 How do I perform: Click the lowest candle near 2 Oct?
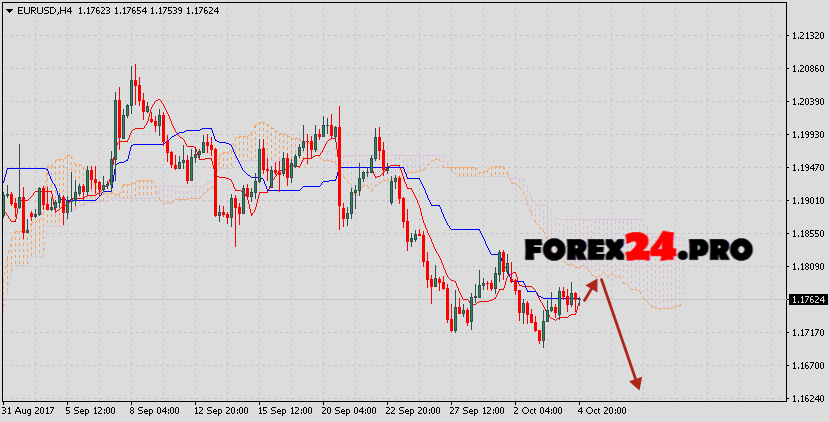[542, 340]
